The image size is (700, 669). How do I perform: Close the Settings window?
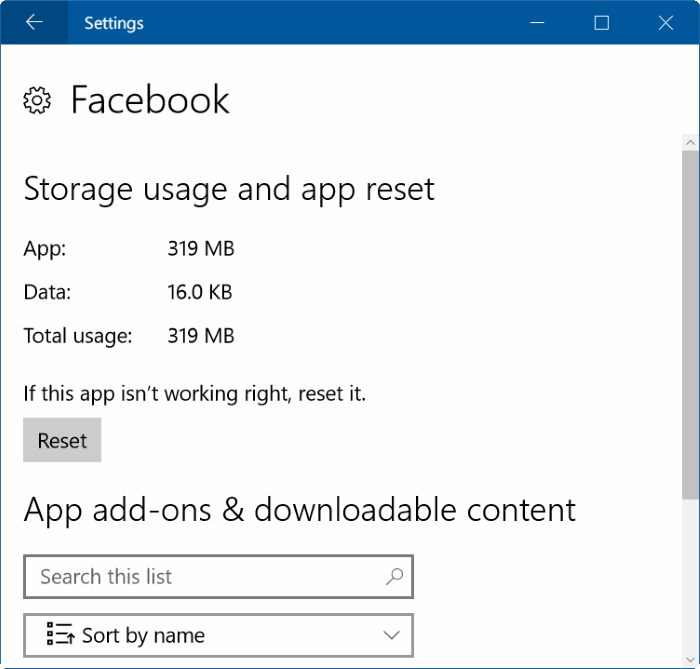click(x=666, y=22)
